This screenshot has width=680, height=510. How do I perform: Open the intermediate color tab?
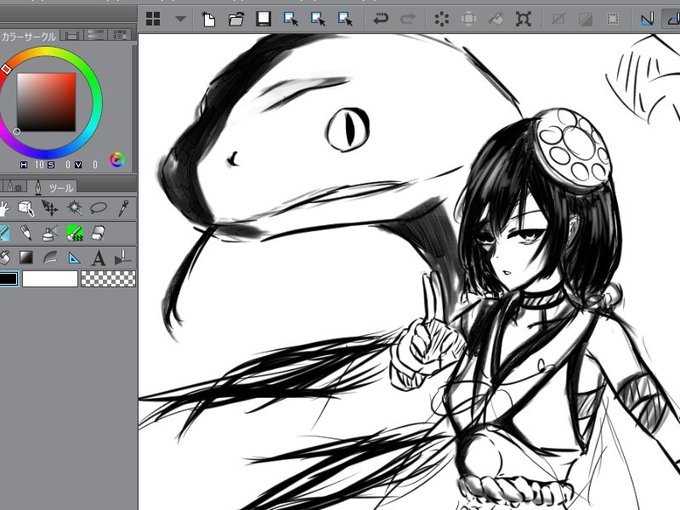click(95, 35)
